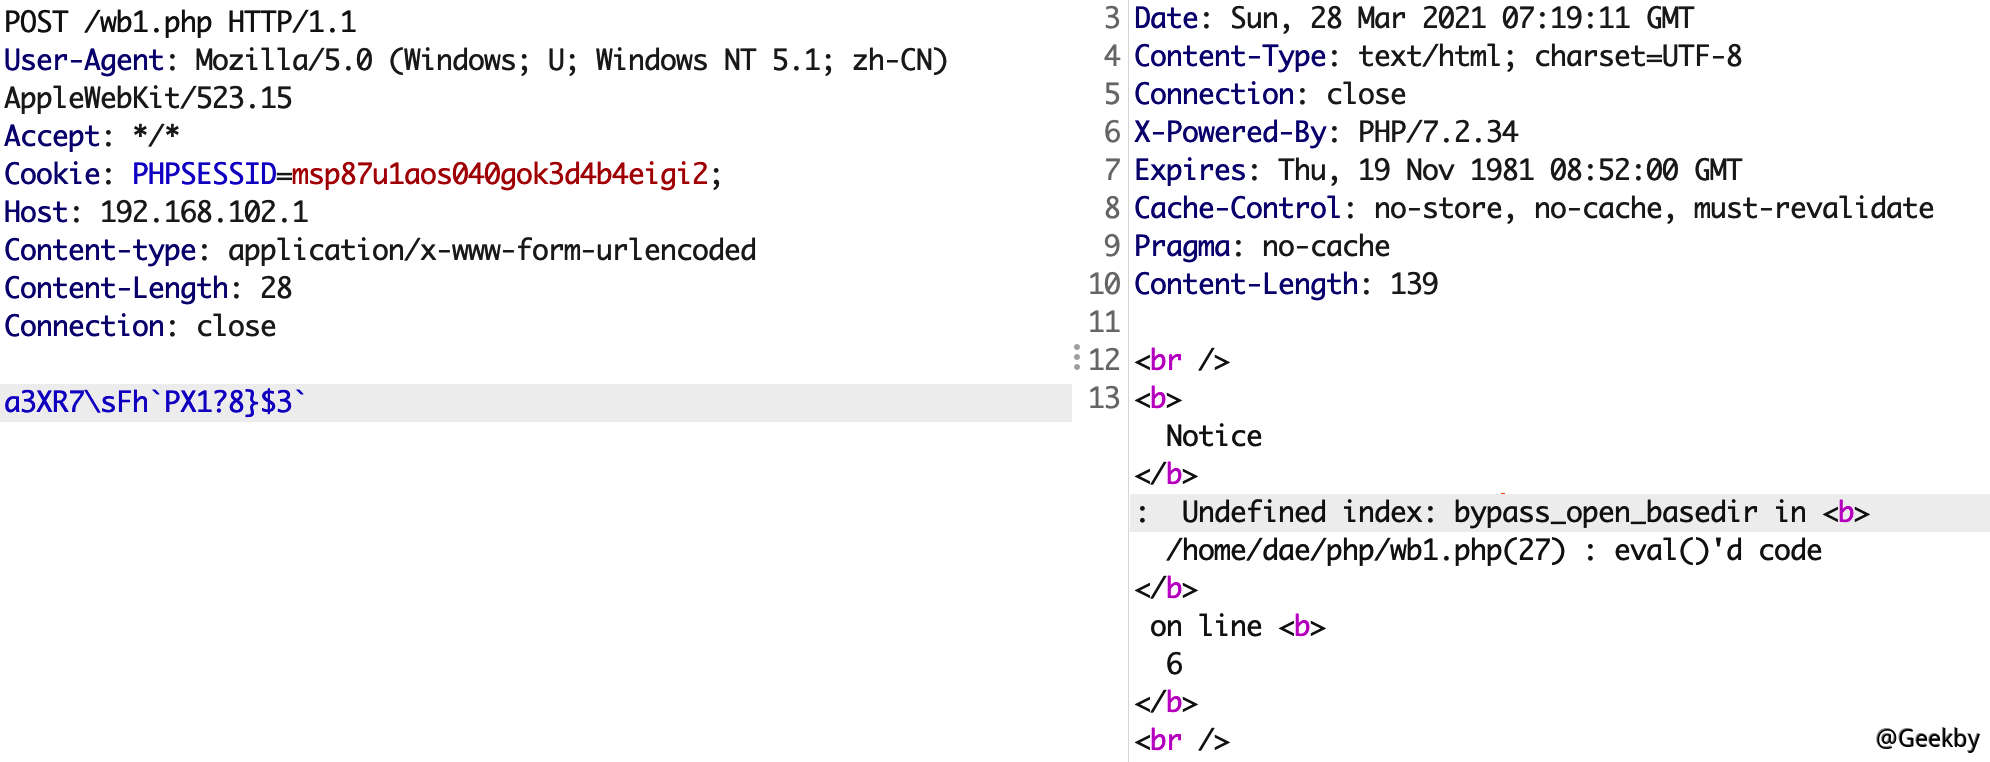Image resolution: width=1990 pixels, height=762 pixels.
Task: Click line number 13 in response gutter
Action: point(1103,397)
